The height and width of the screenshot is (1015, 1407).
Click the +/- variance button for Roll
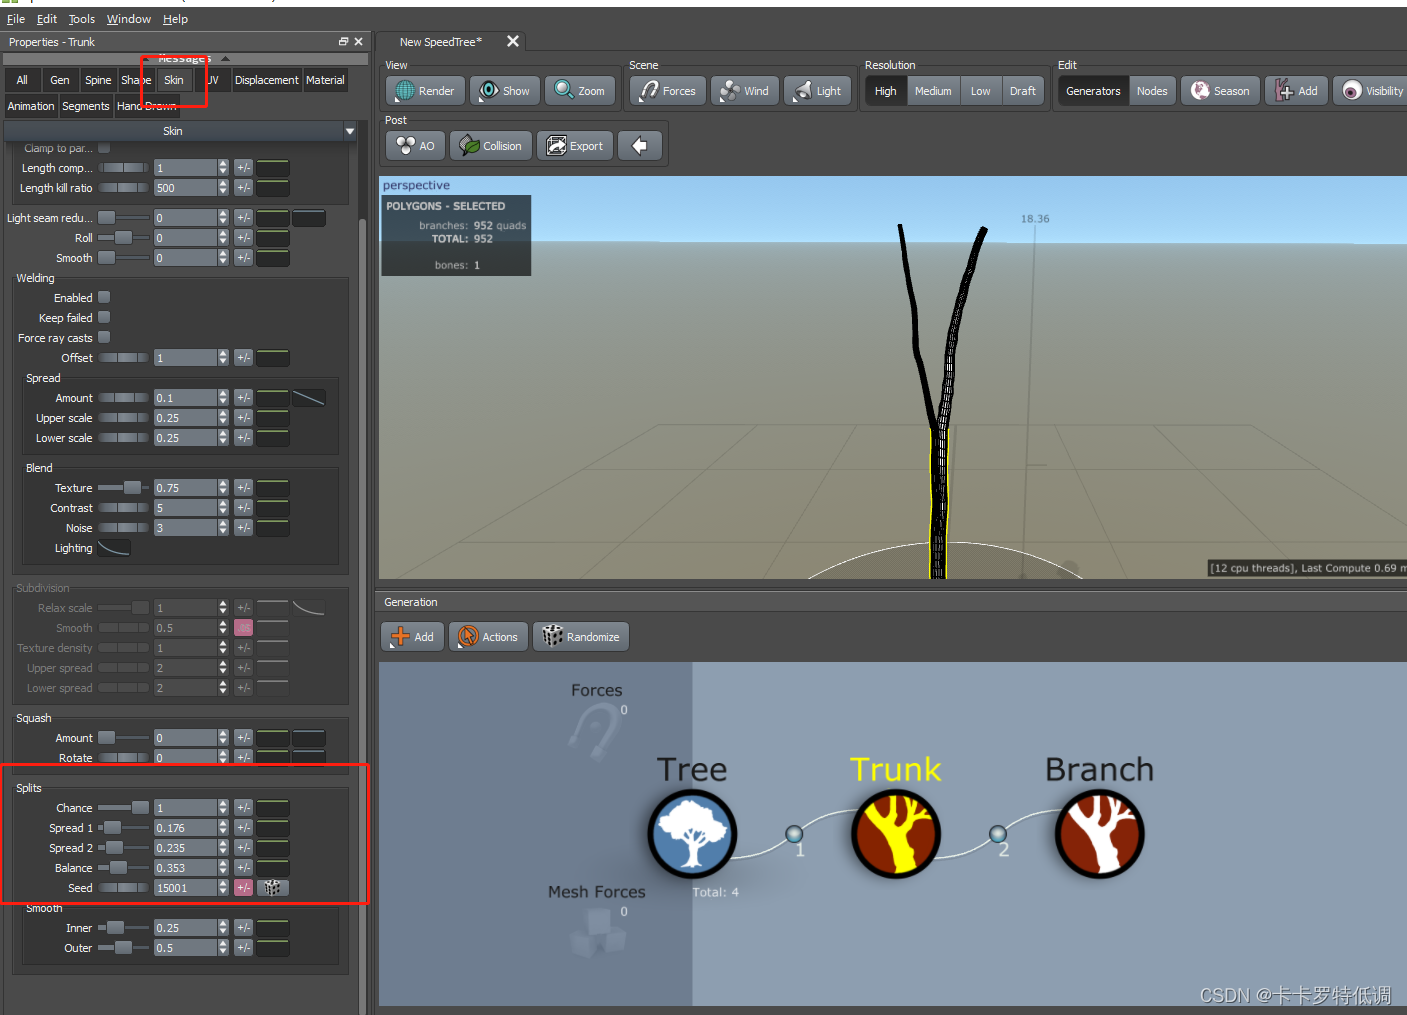pyautogui.click(x=243, y=238)
